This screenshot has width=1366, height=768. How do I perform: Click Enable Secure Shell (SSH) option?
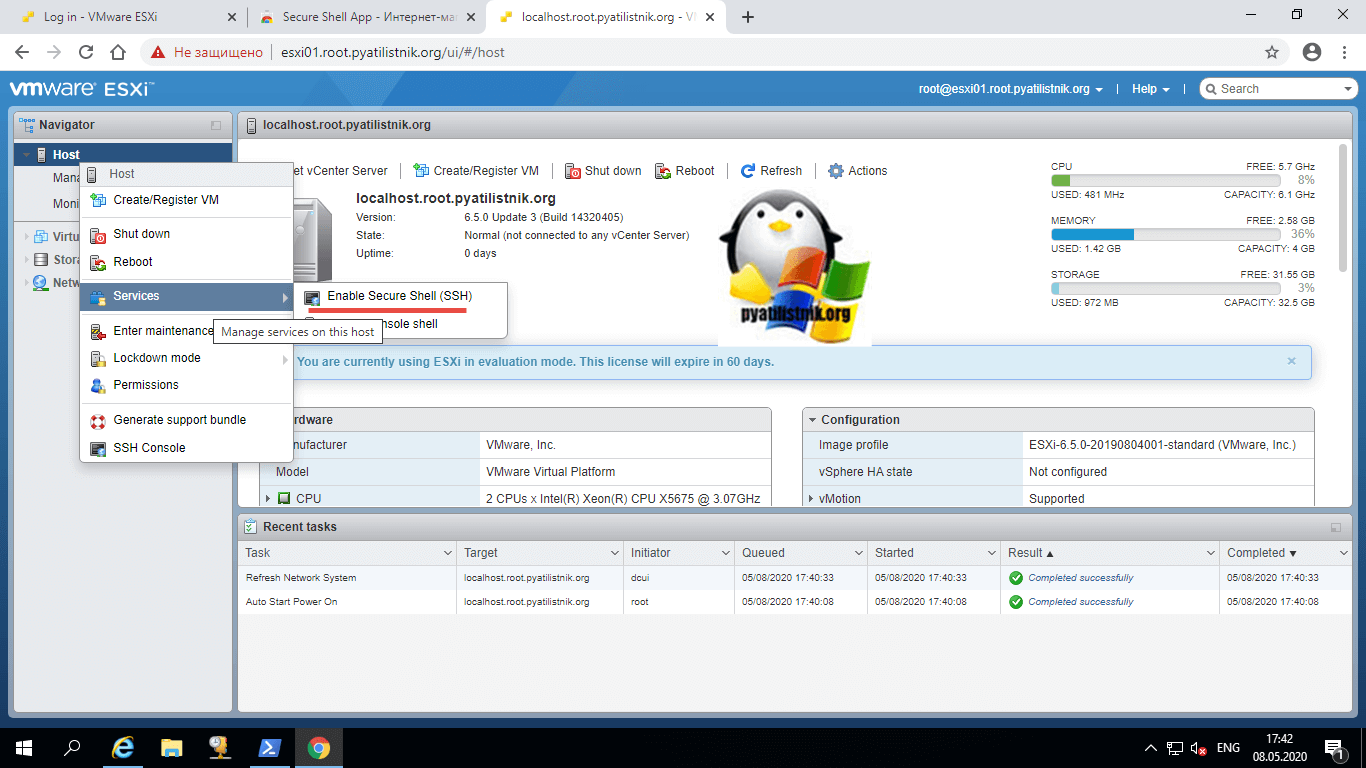[x=399, y=296]
